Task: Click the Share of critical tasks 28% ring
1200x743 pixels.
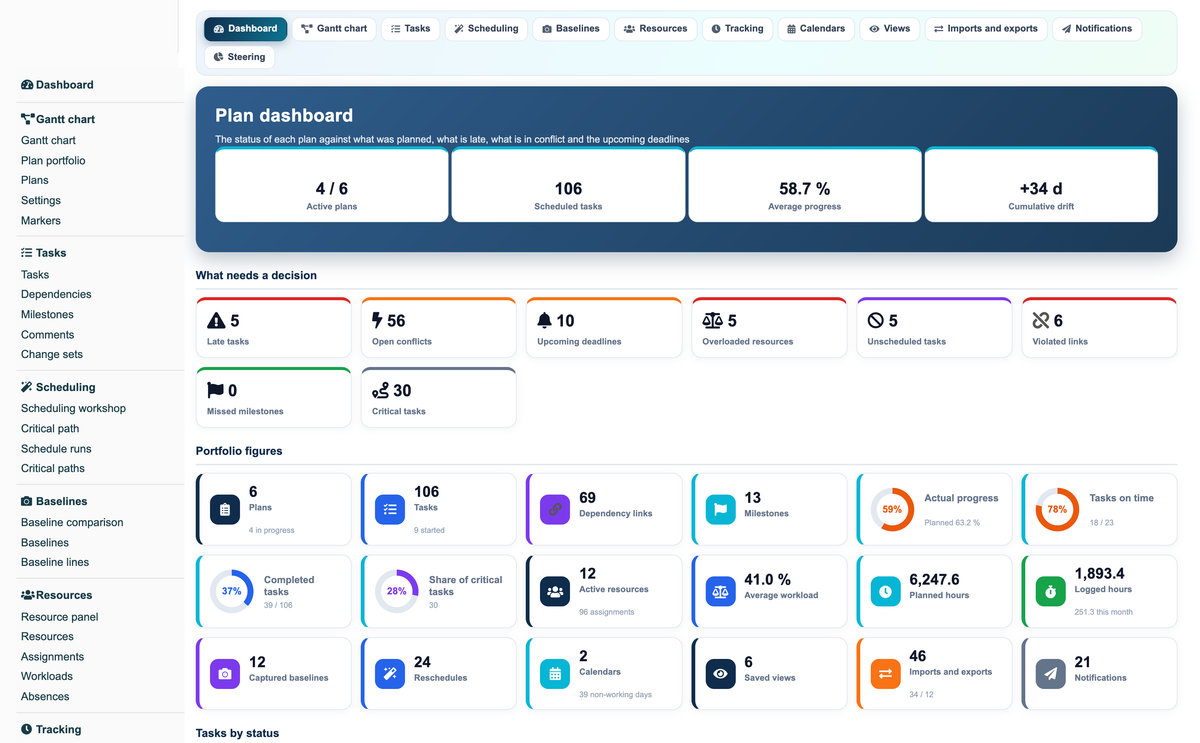Action: 396,591
